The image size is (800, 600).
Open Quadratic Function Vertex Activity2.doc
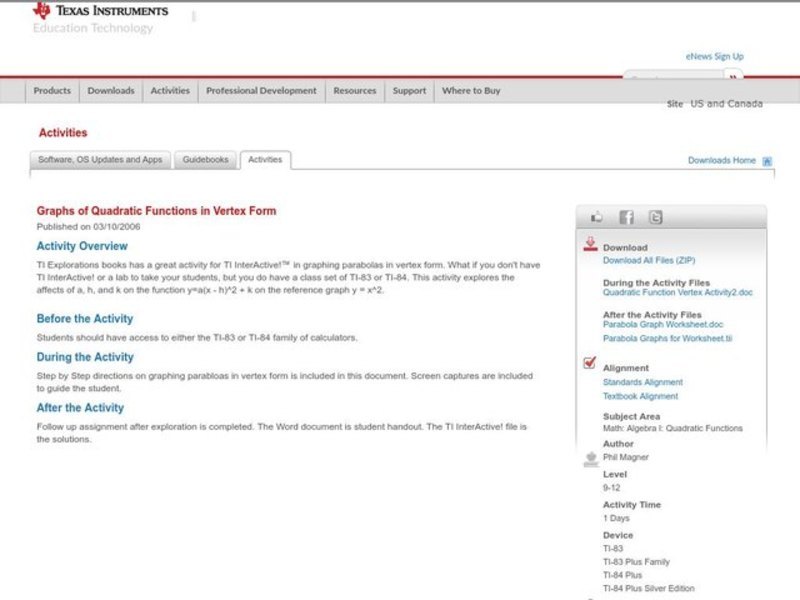pos(679,294)
